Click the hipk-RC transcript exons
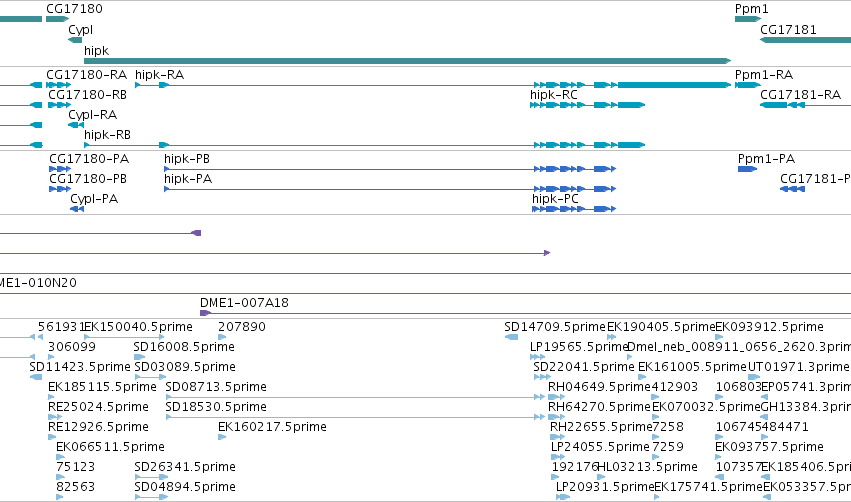 click(587, 105)
